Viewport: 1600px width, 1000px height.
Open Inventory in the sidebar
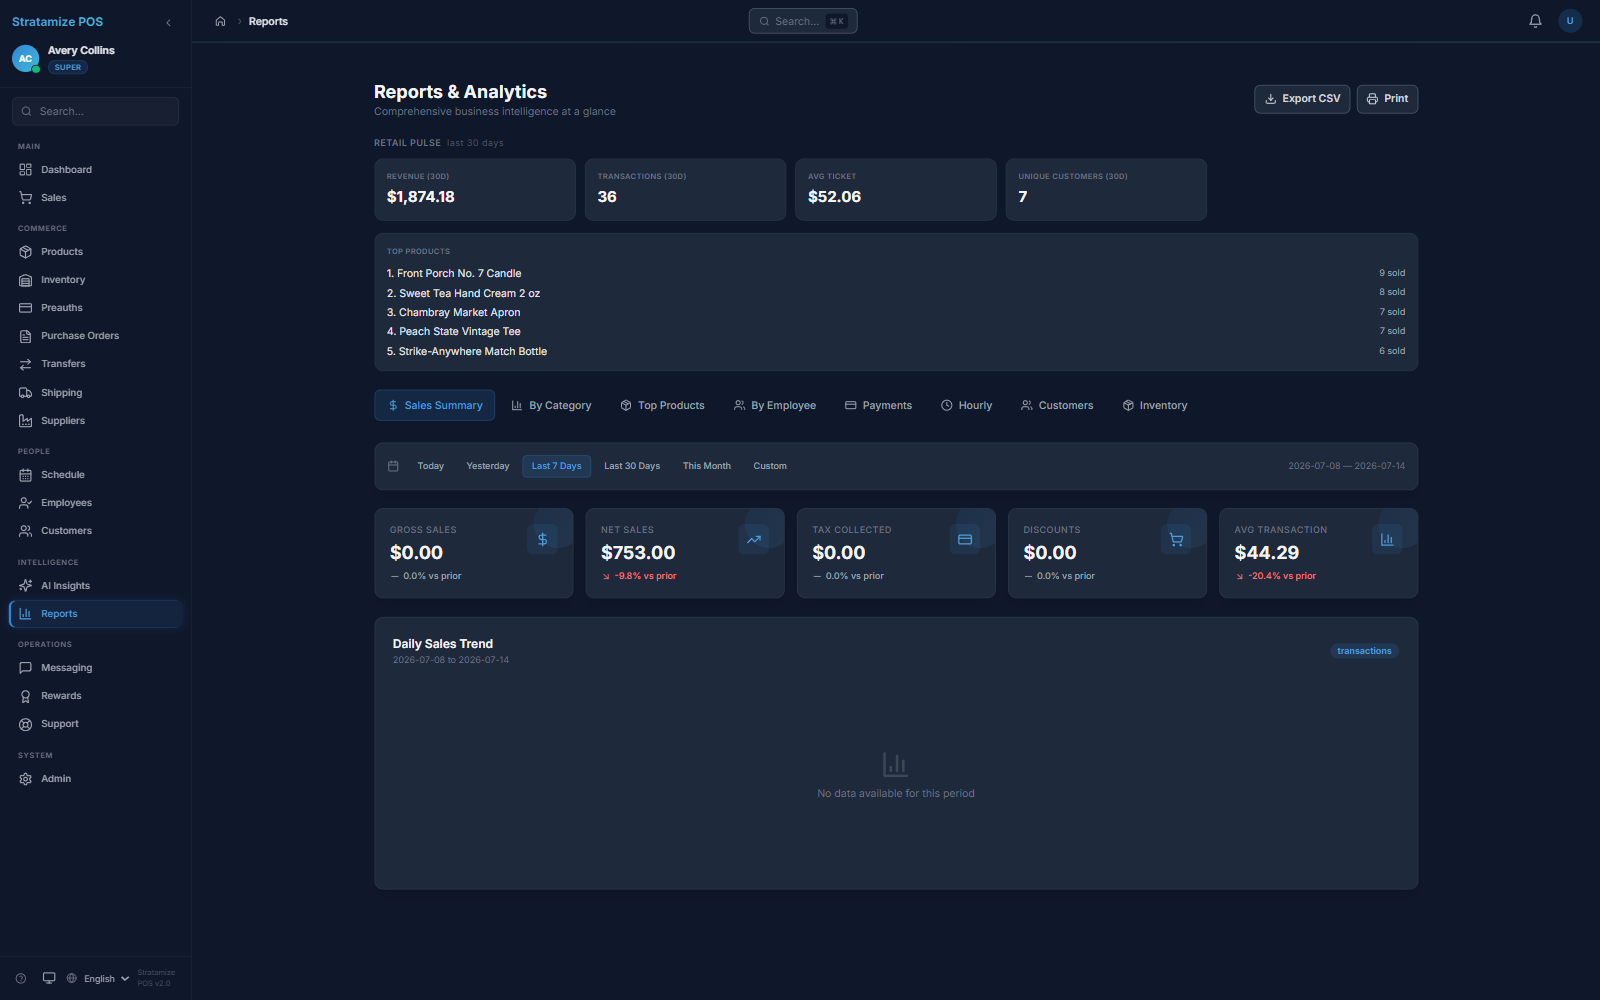tap(96, 280)
